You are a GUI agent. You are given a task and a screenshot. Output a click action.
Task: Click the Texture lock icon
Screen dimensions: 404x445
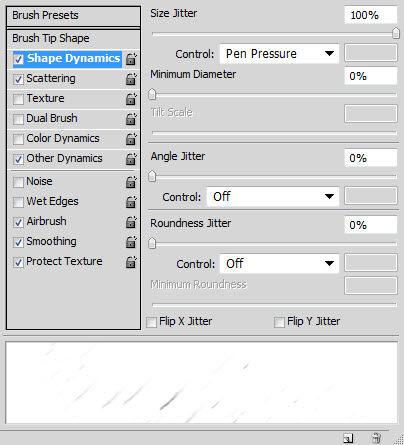click(131, 99)
